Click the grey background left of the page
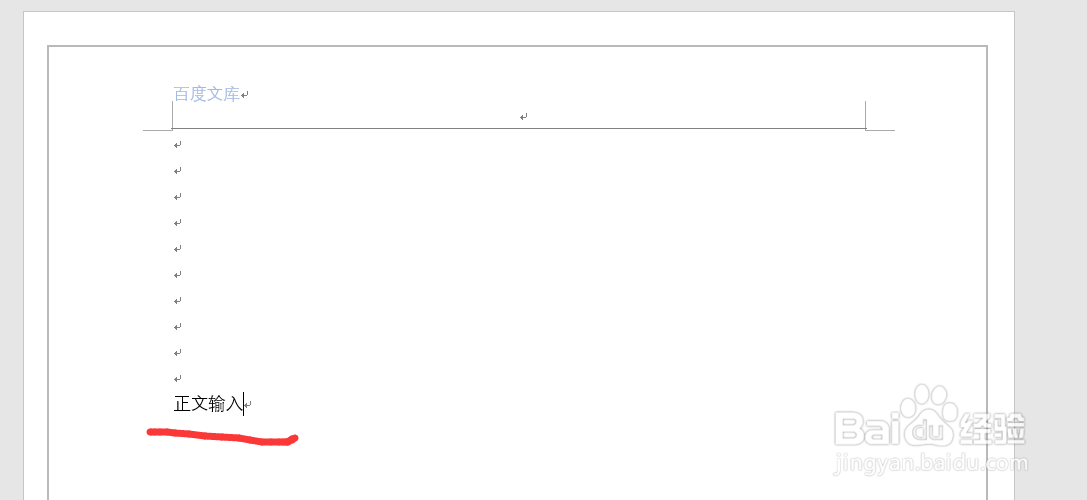 [x=11, y=250]
